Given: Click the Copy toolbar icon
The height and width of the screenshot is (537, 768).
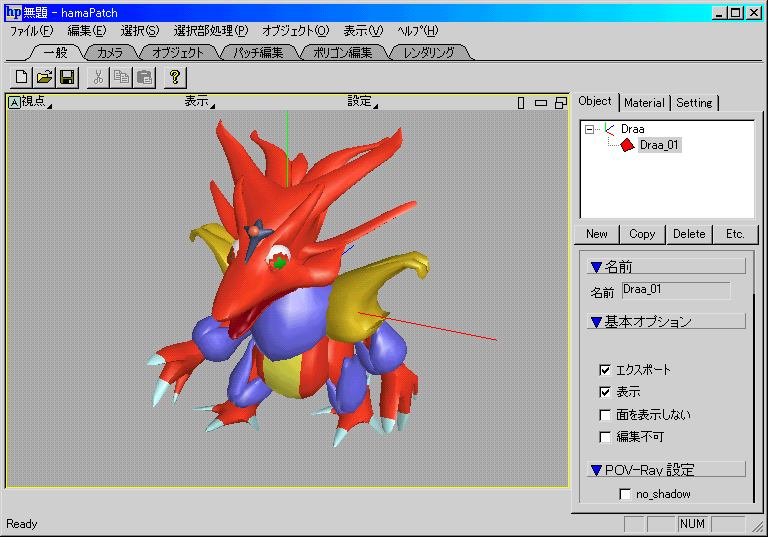Looking at the screenshot, I should 121,77.
